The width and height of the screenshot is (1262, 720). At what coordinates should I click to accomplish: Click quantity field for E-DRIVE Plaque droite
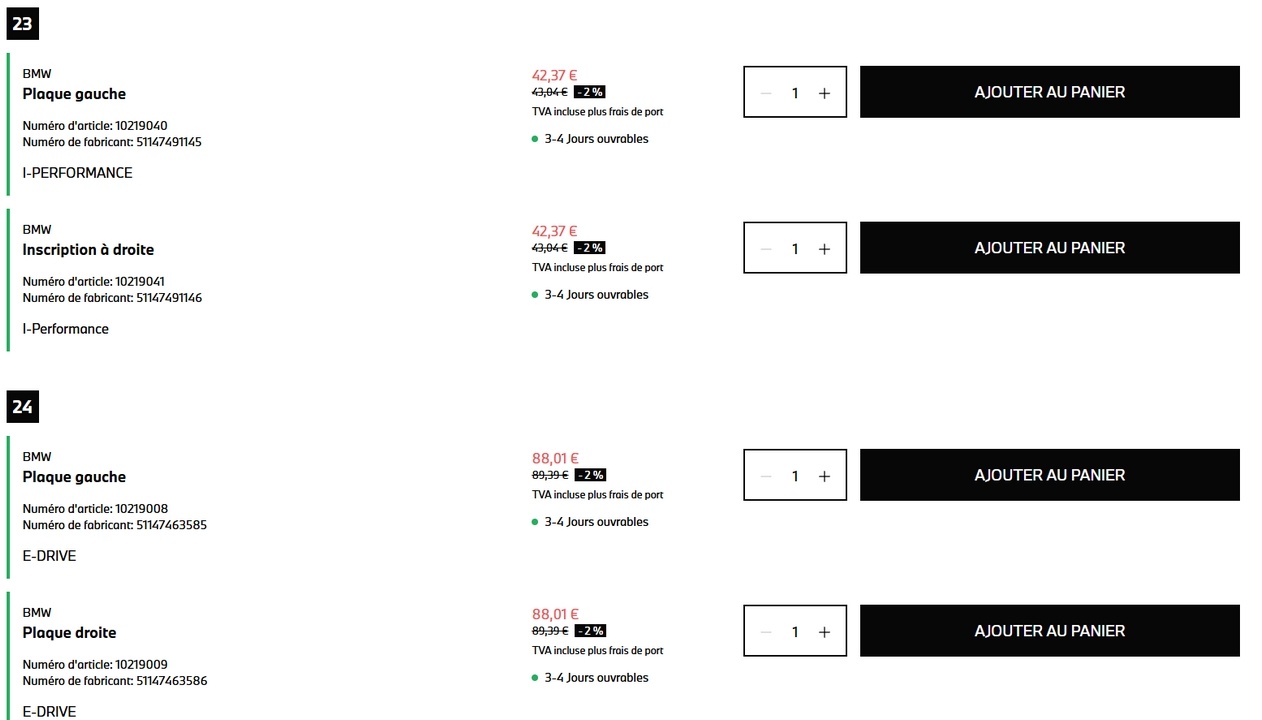[795, 632]
